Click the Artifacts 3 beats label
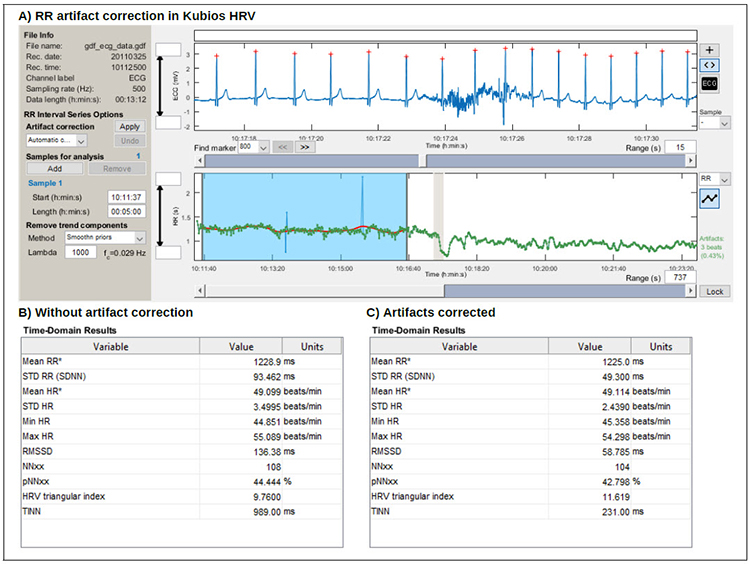The height and width of the screenshot is (564, 750). pos(712,247)
